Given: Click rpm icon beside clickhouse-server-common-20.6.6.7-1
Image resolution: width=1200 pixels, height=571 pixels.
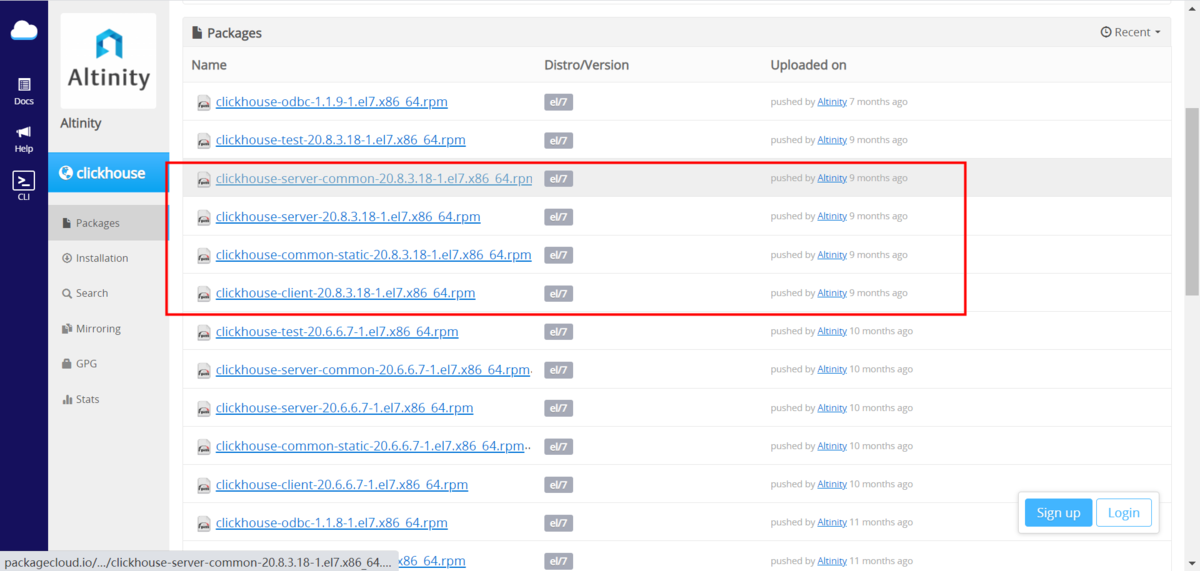Looking at the screenshot, I should point(204,370).
